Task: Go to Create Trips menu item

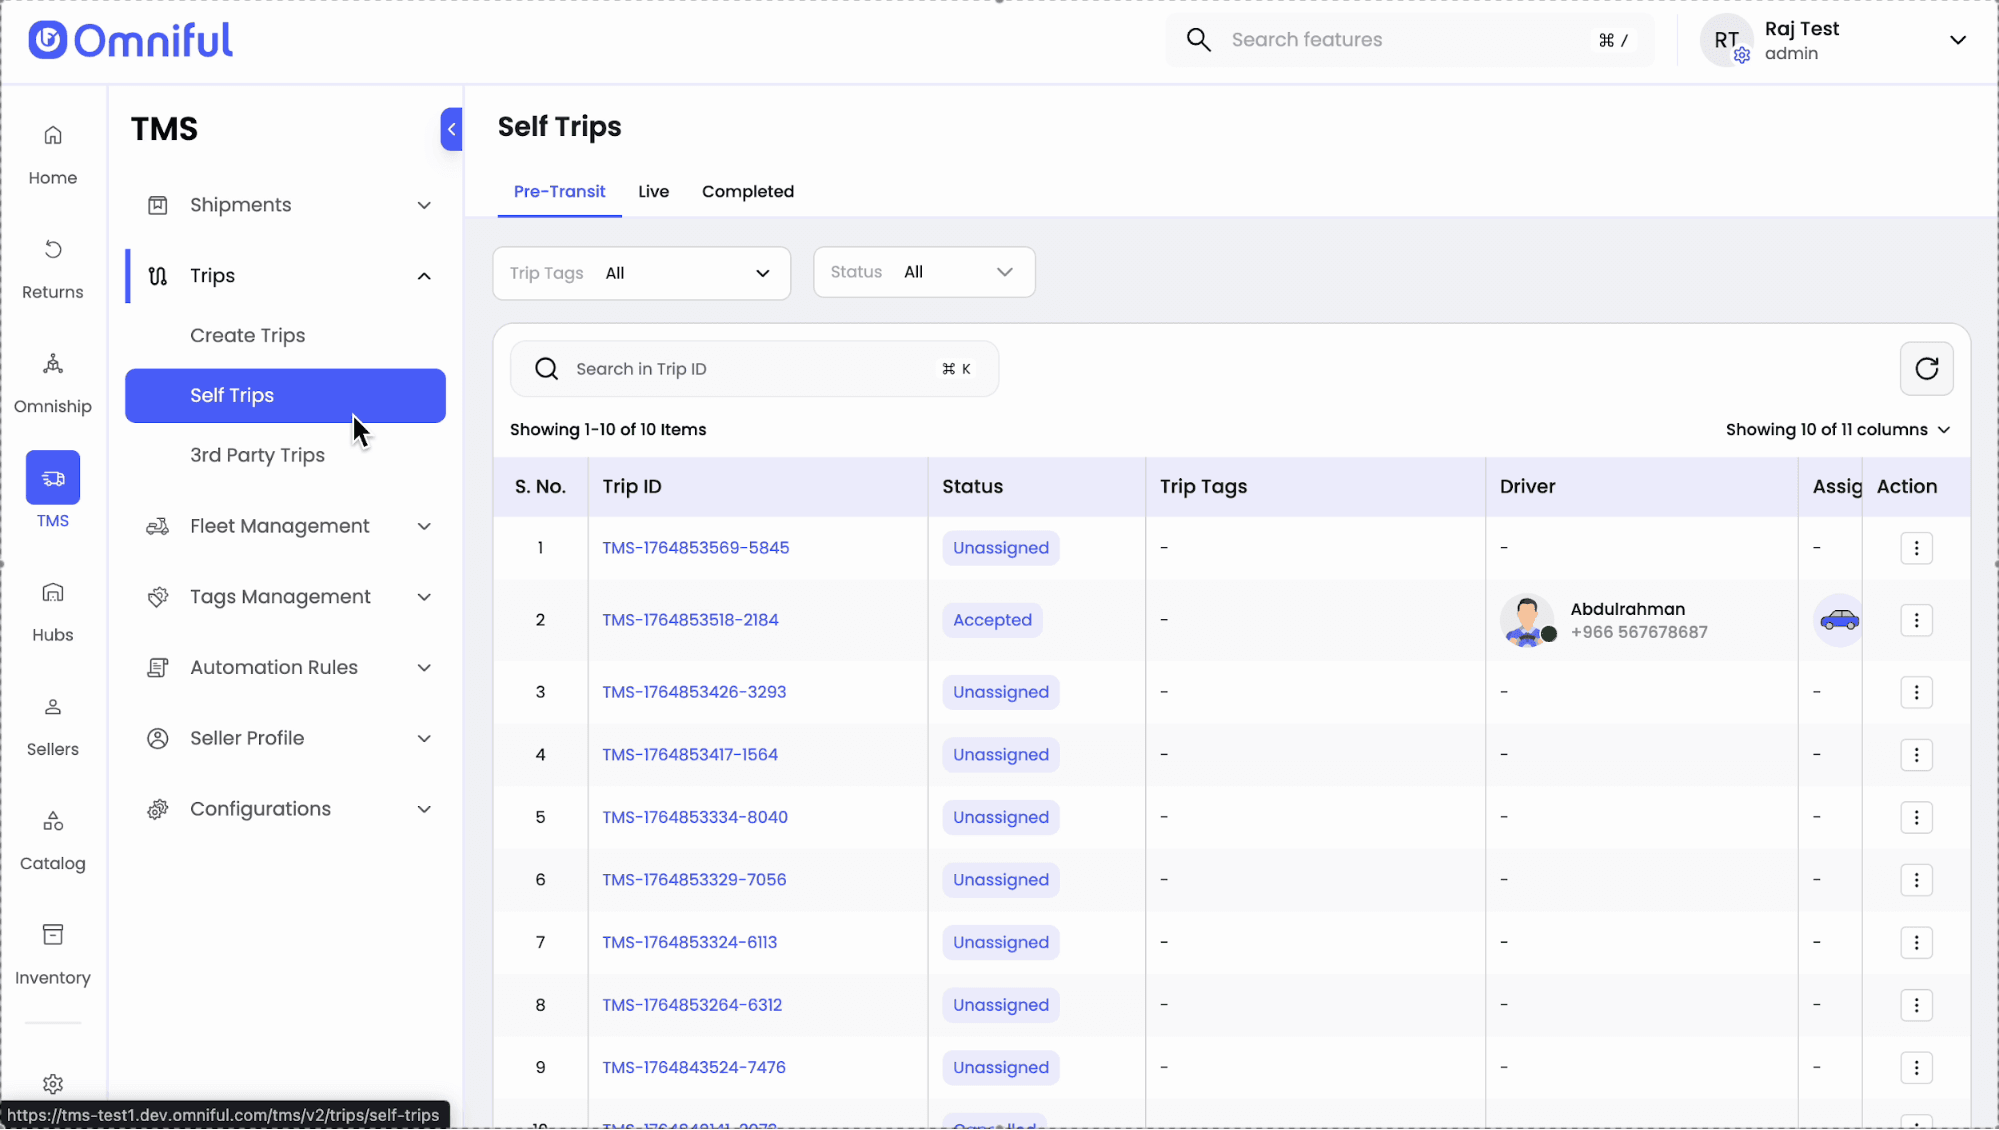Action: tap(247, 335)
